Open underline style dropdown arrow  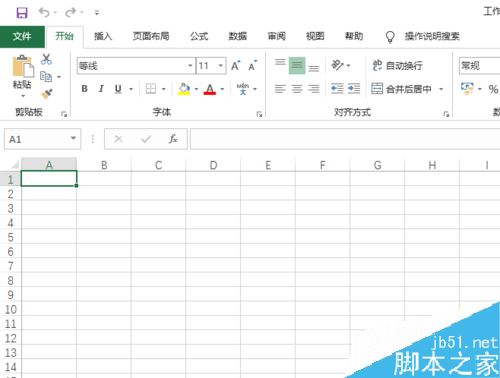point(131,89)
